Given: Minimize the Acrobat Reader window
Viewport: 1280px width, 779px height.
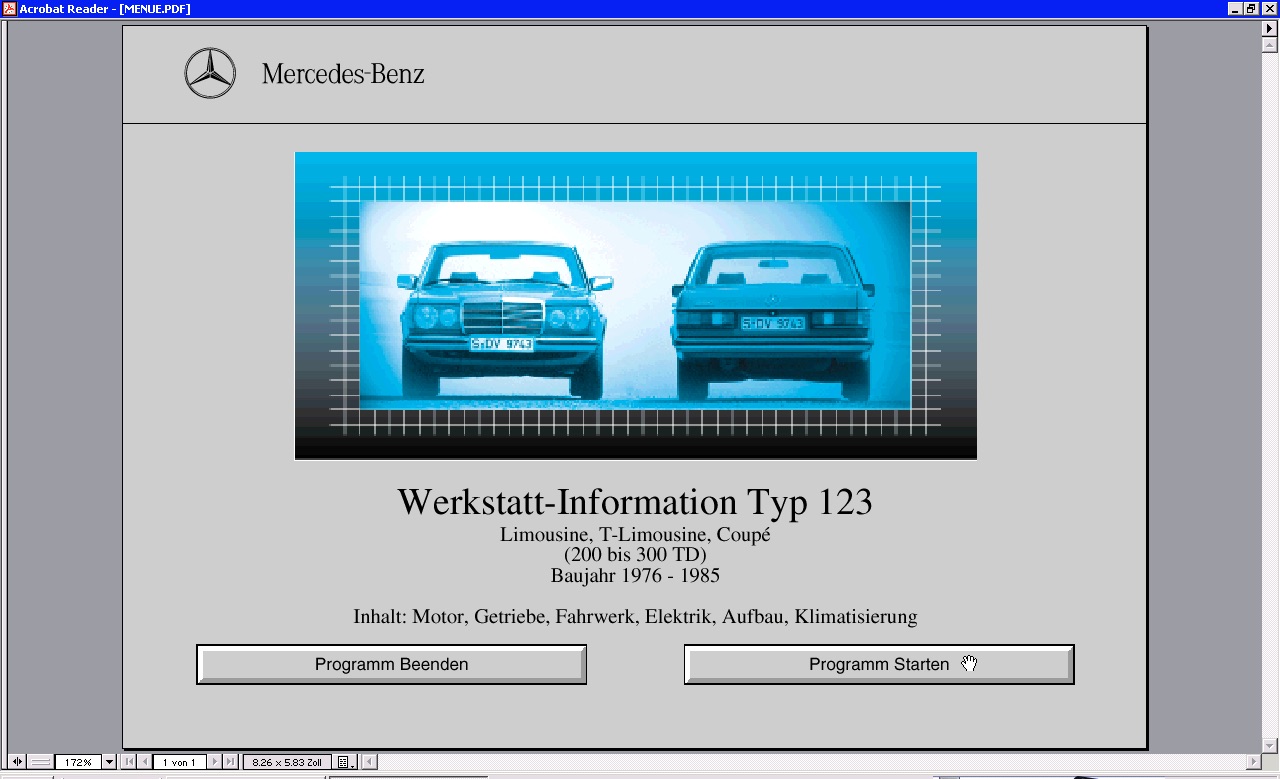Looking at the screenshot, I should [1235, 8].
